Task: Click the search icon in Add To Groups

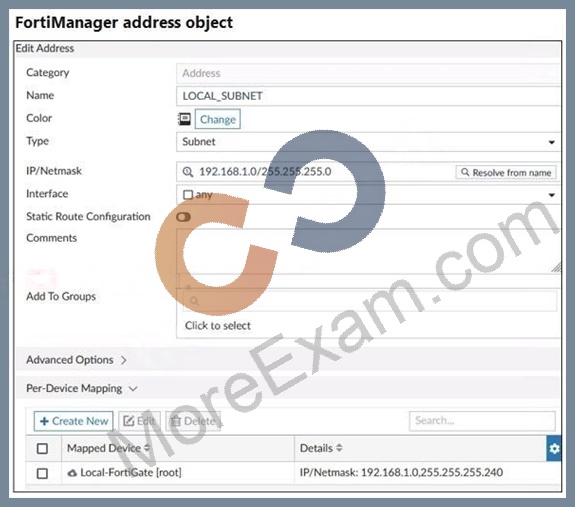Action: (x=194, y=301)
